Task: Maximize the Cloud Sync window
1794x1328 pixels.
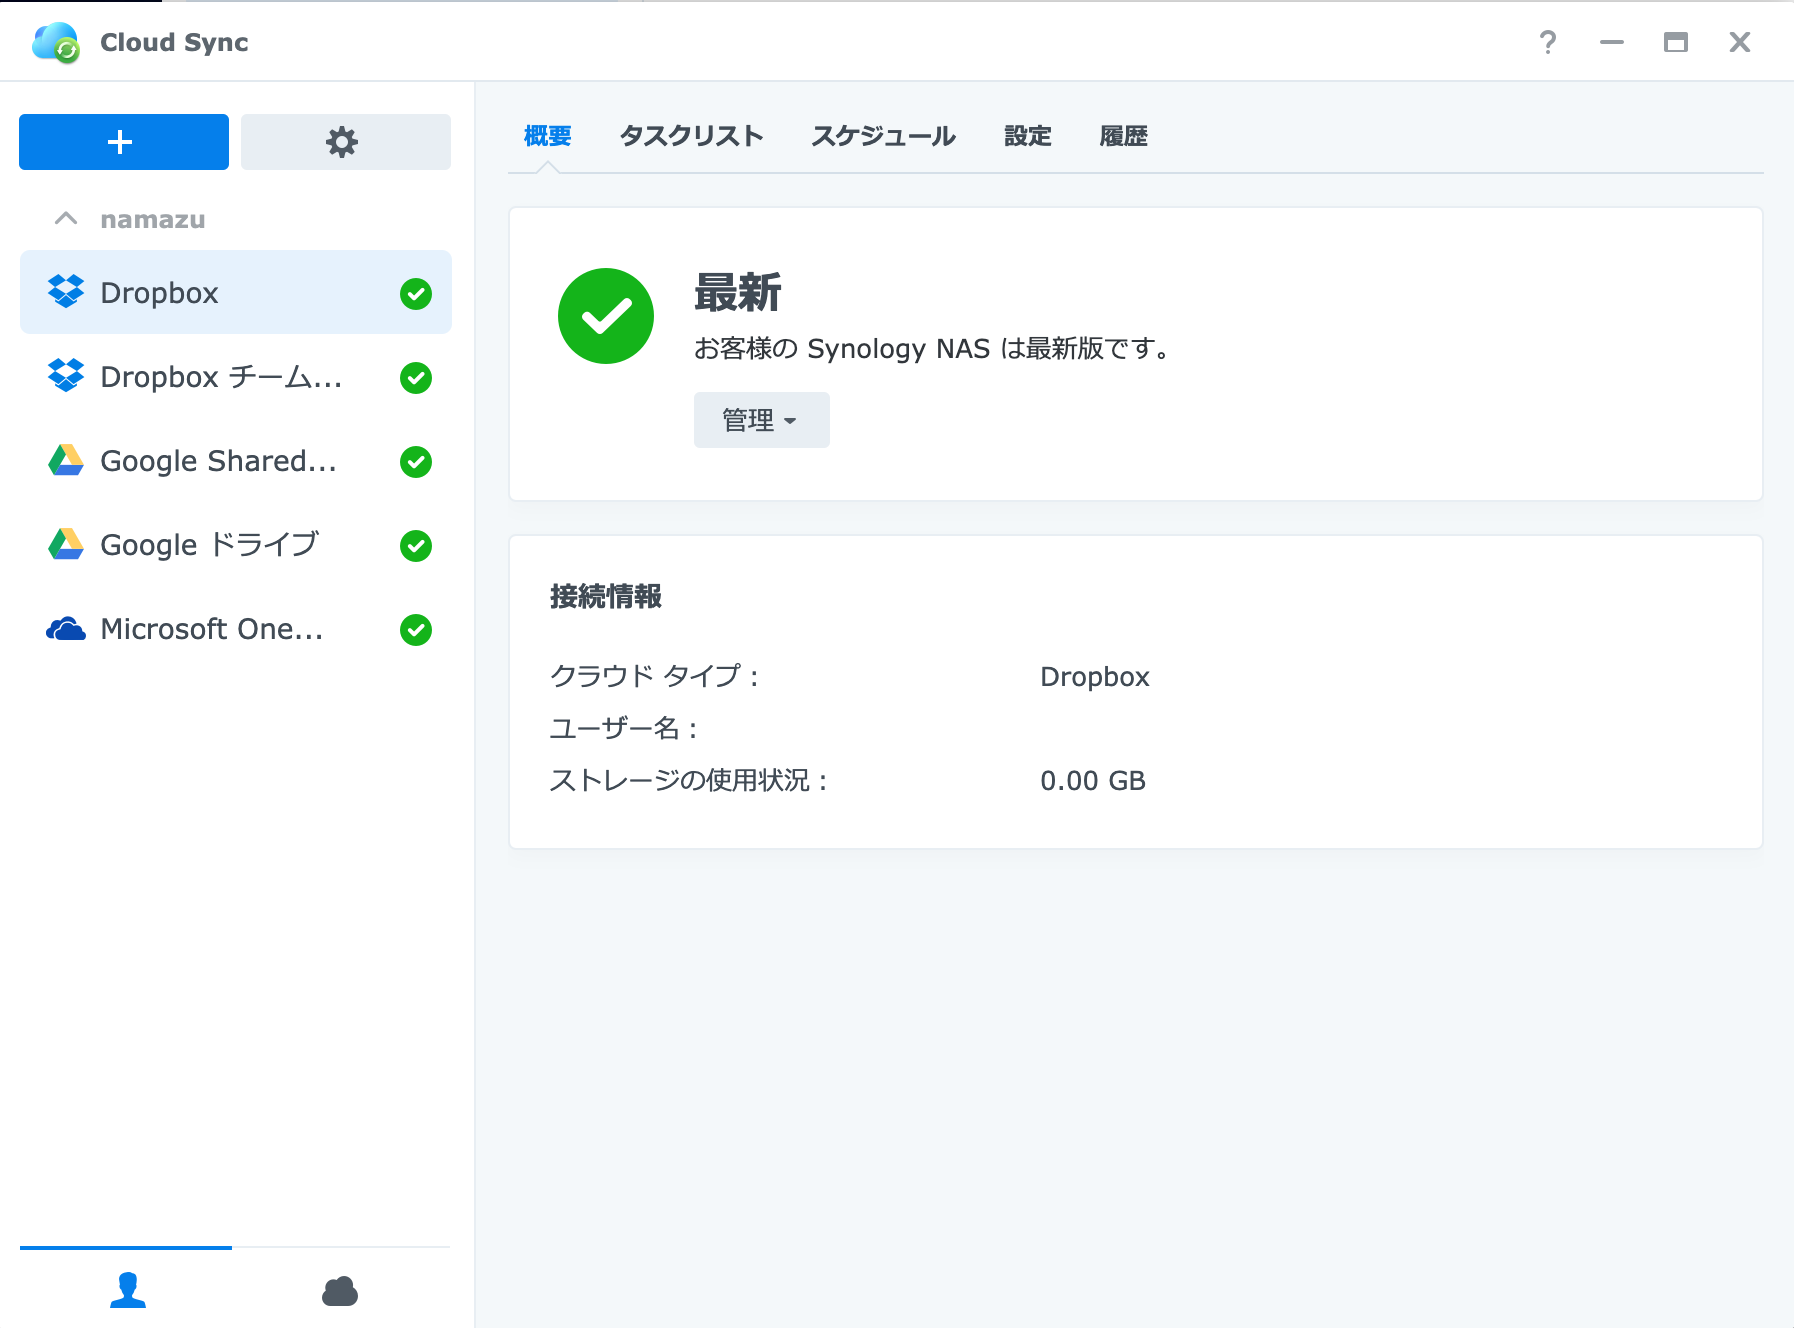Action: [x=1675, y=42]
